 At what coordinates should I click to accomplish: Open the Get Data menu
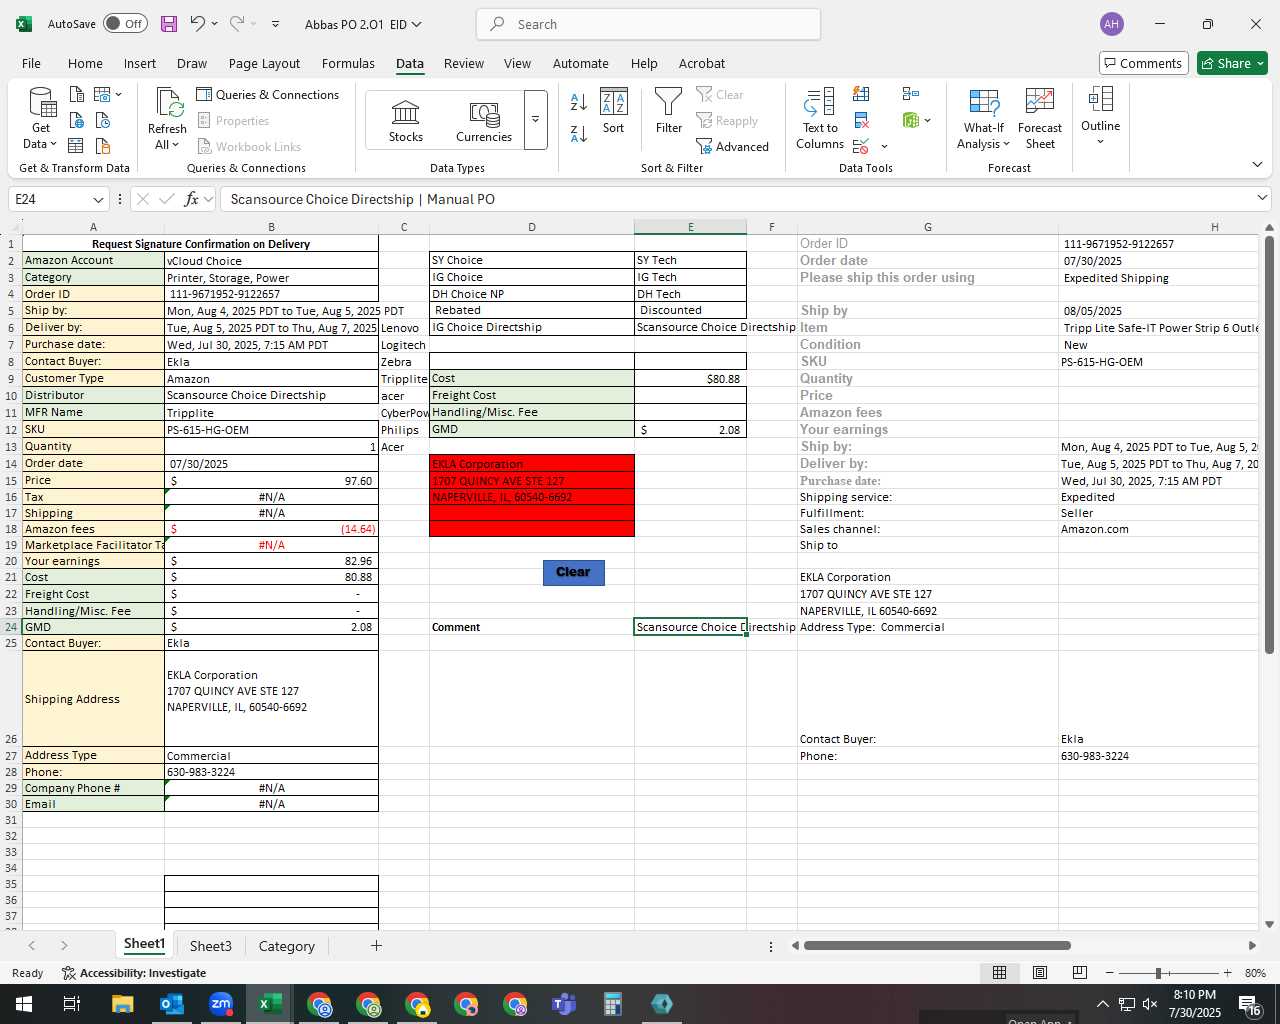click(40, 119)
